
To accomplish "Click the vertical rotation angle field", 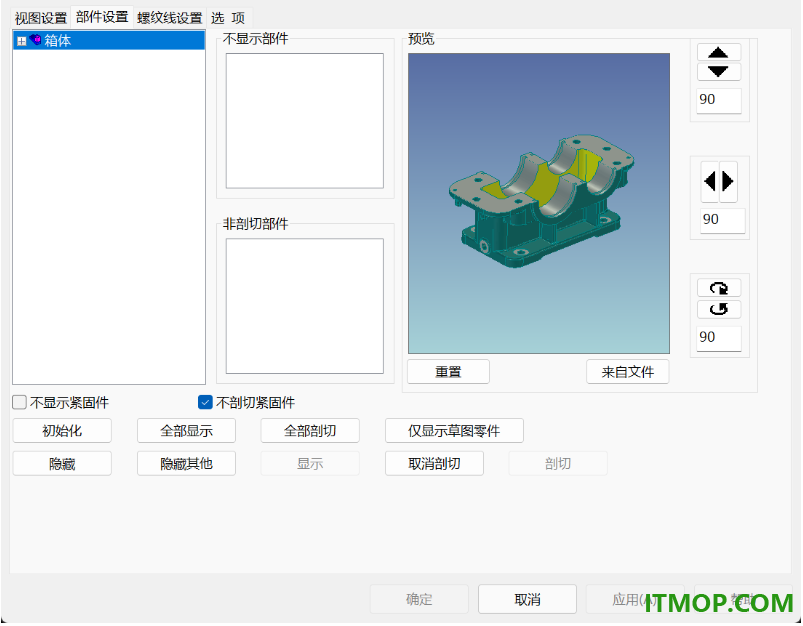I will (719, 100).
